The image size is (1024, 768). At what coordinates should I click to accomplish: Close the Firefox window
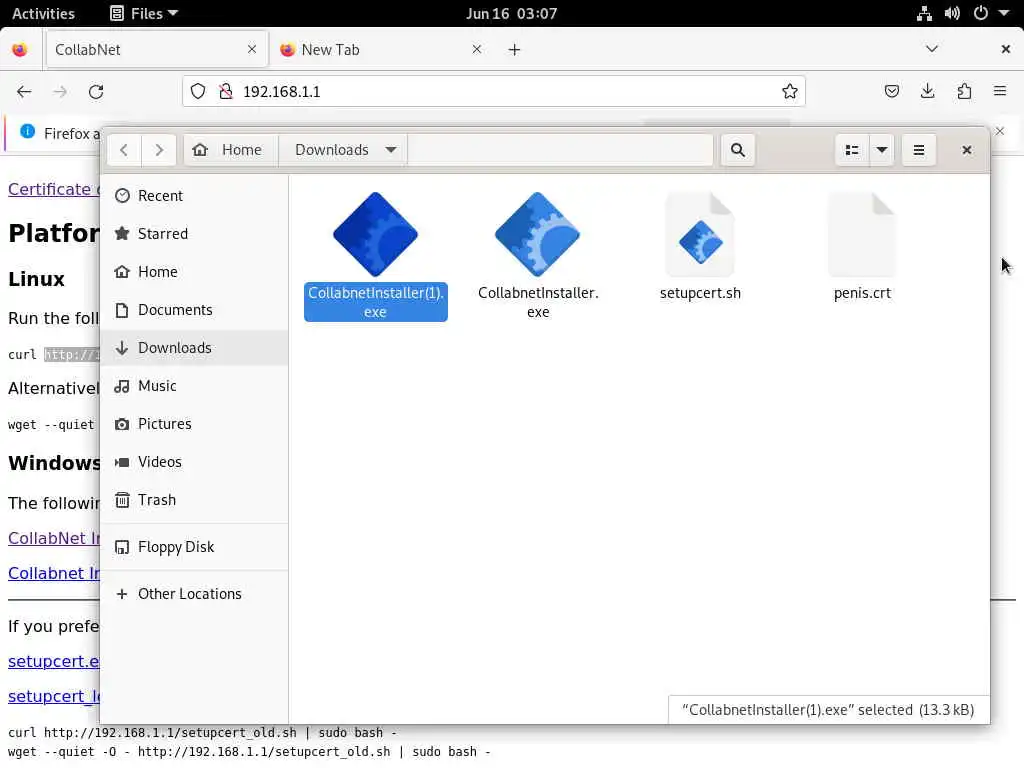tap(1006, 49)
